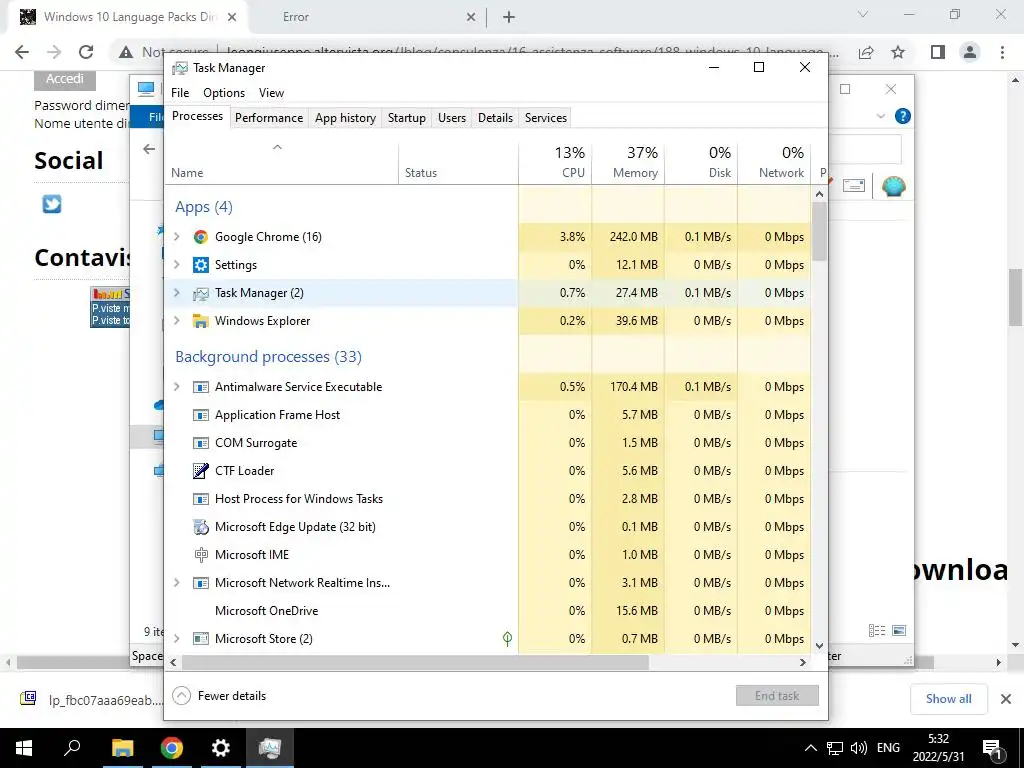
Task: Click the CTF Loader pen icon
Action: (x=200, y=471)
